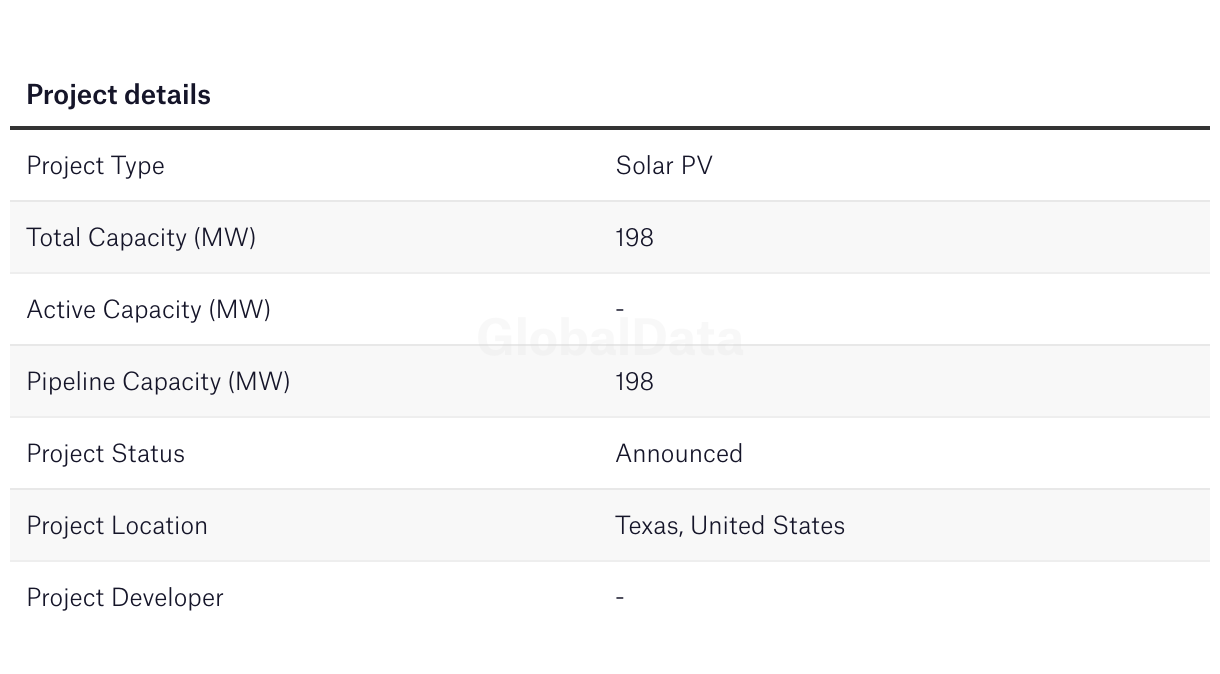Select the Project Developer label
This screenshot has height=674, width=1220.
[125, 598]
